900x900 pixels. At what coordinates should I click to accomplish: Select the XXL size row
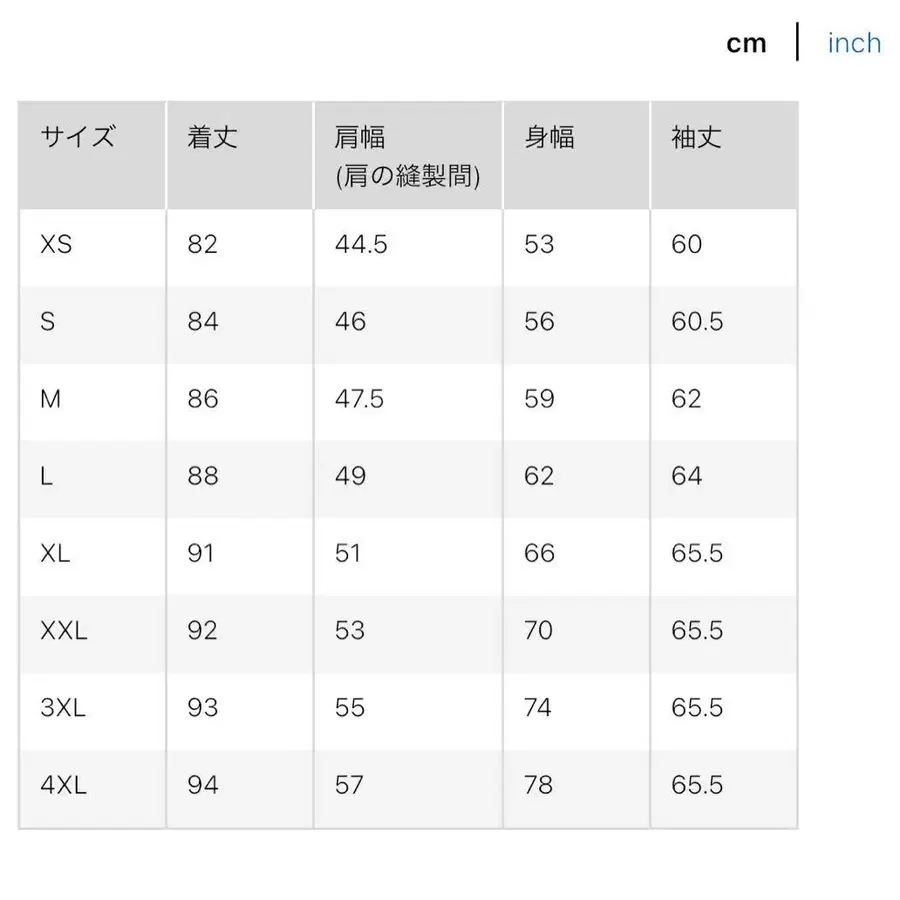[62, 631]
